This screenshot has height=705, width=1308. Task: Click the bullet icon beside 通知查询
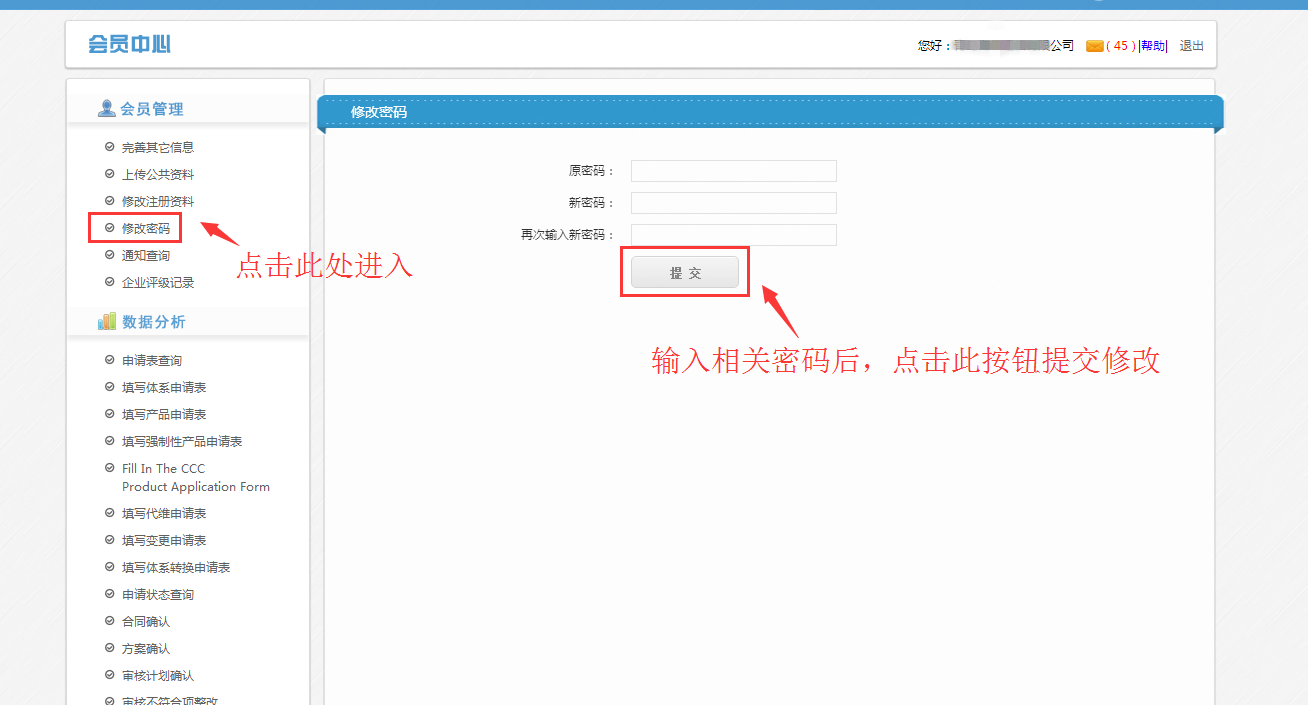pyautogui.click(x=110, y=256)
